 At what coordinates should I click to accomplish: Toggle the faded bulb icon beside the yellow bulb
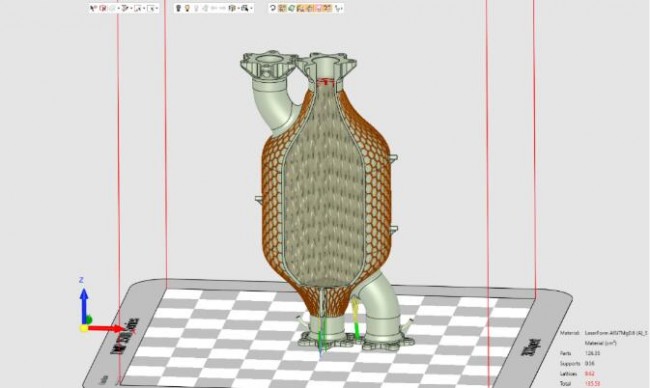196,8
